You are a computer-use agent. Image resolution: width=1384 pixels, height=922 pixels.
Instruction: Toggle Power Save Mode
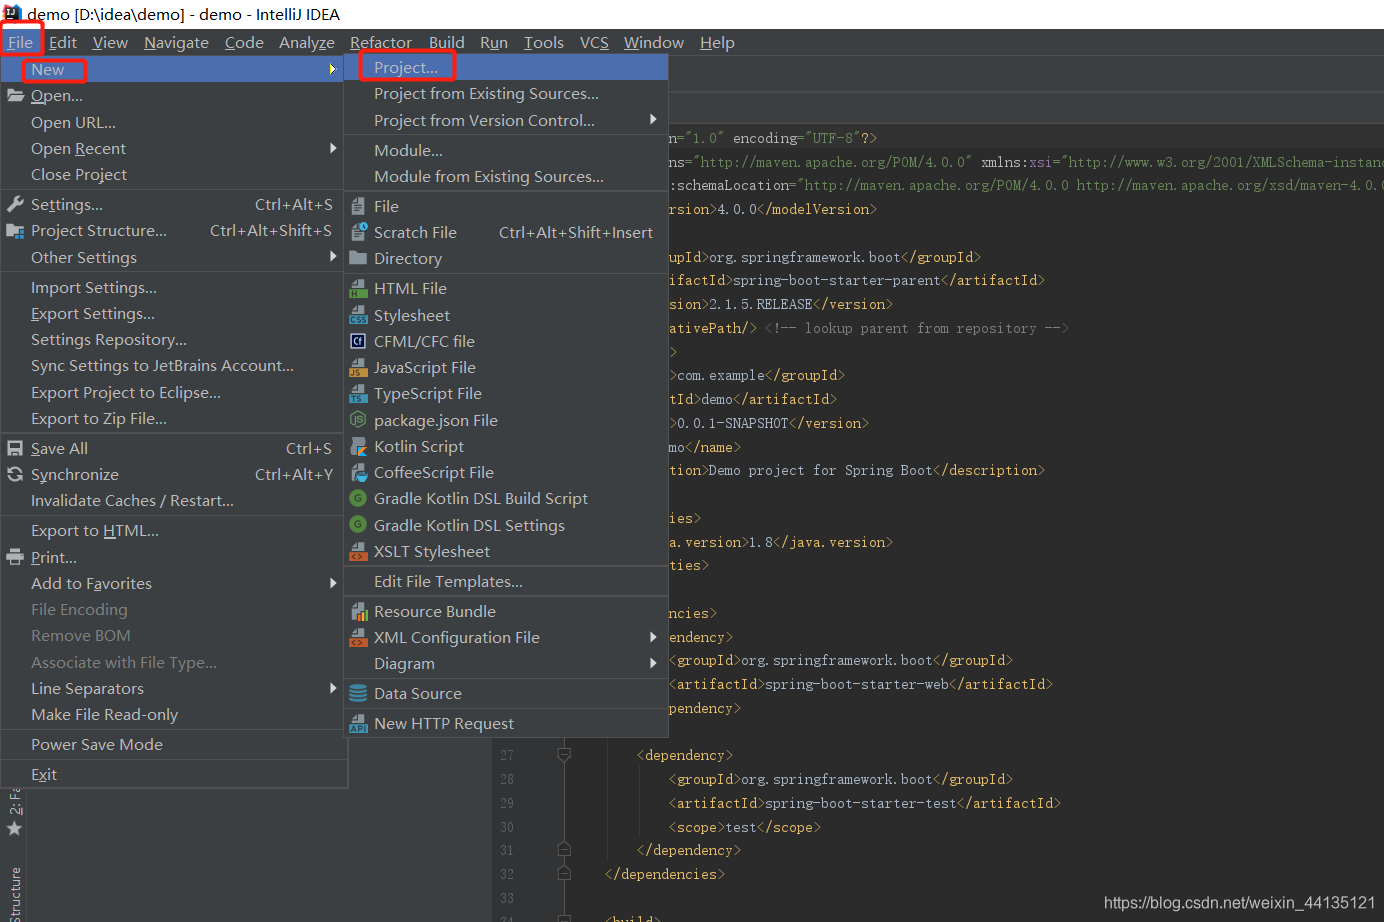(96, 744)
